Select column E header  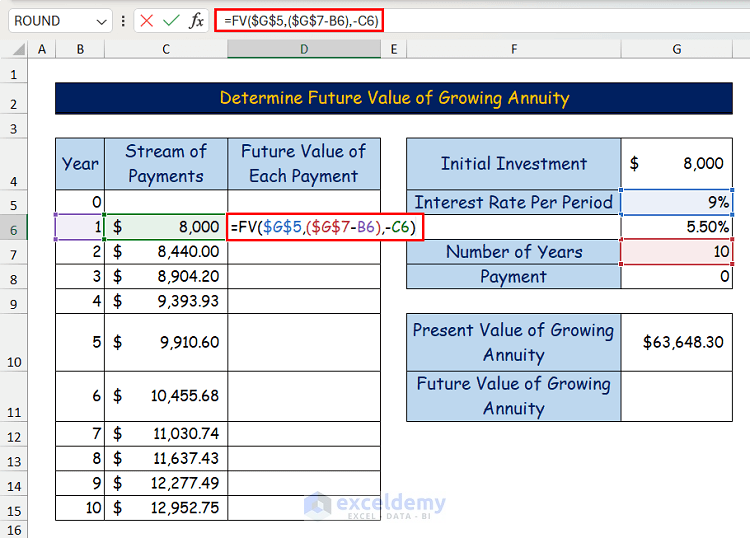(x=394, y=49)
